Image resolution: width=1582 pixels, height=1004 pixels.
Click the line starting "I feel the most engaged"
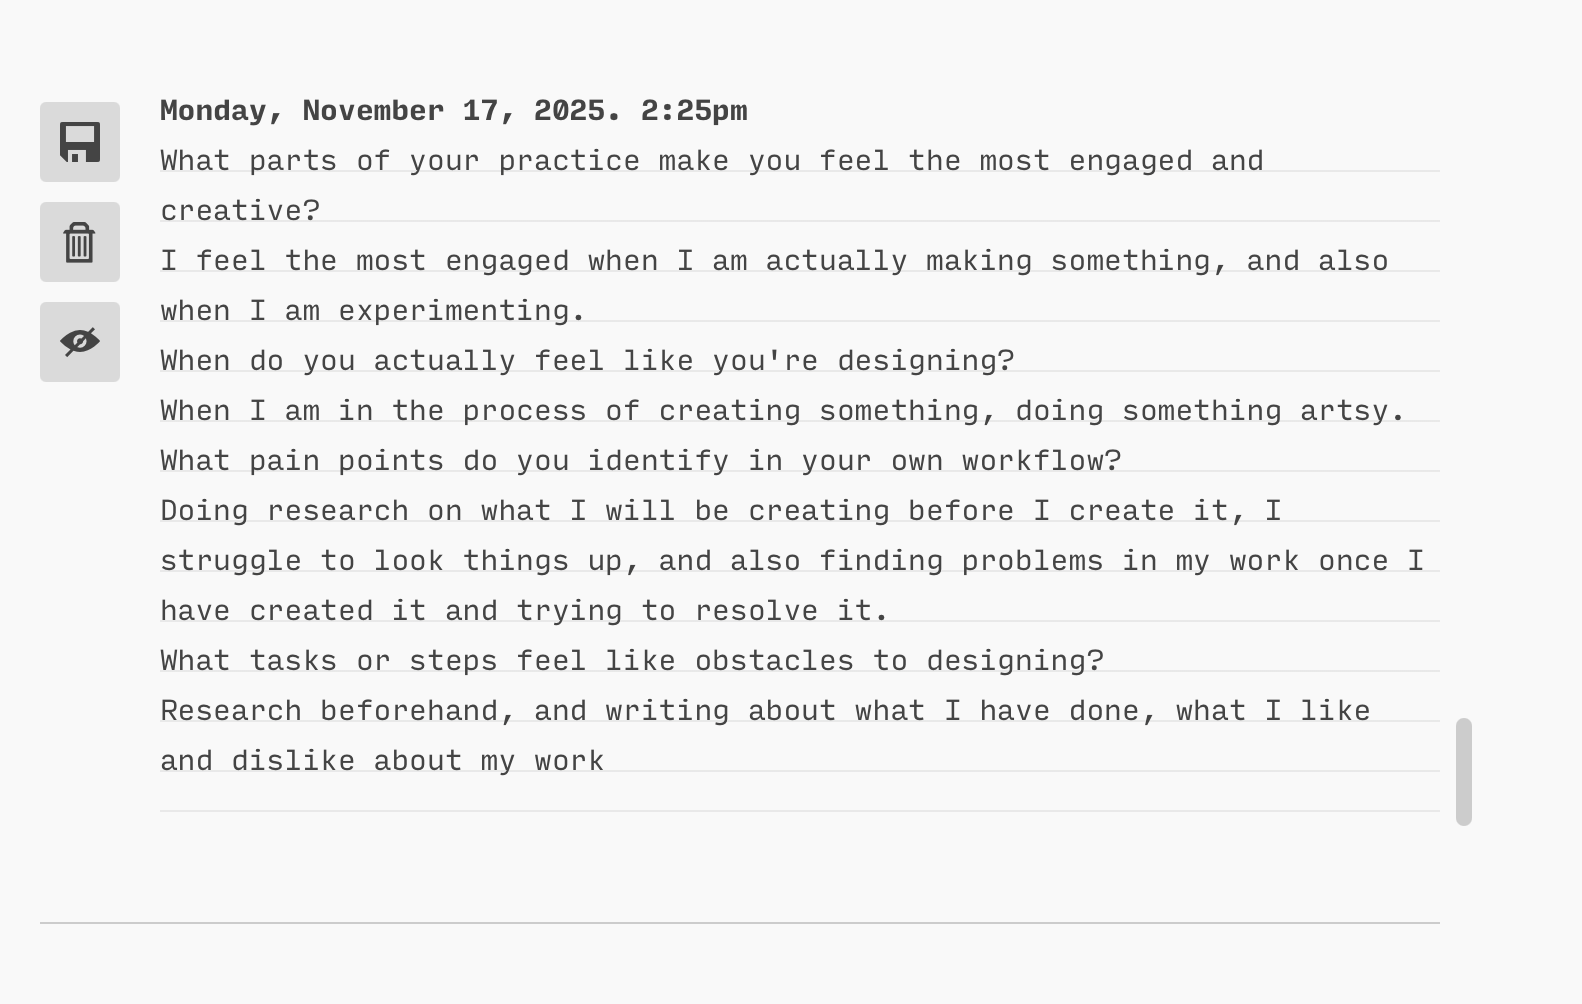(773, 261)
